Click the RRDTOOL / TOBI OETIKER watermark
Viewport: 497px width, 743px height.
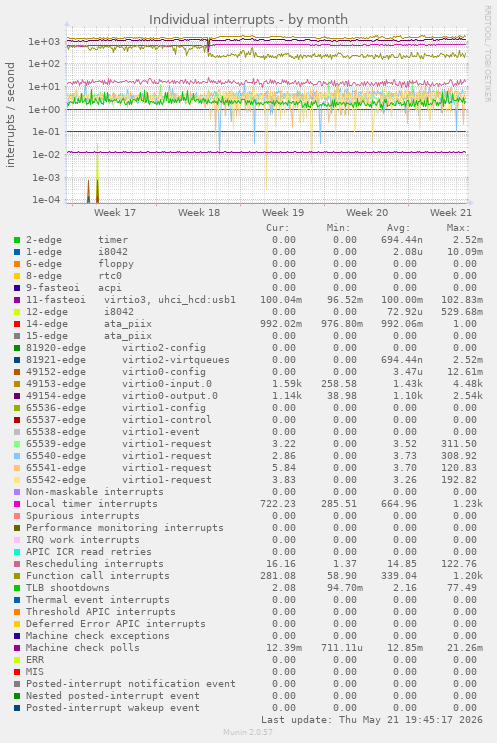pos(487,54)
